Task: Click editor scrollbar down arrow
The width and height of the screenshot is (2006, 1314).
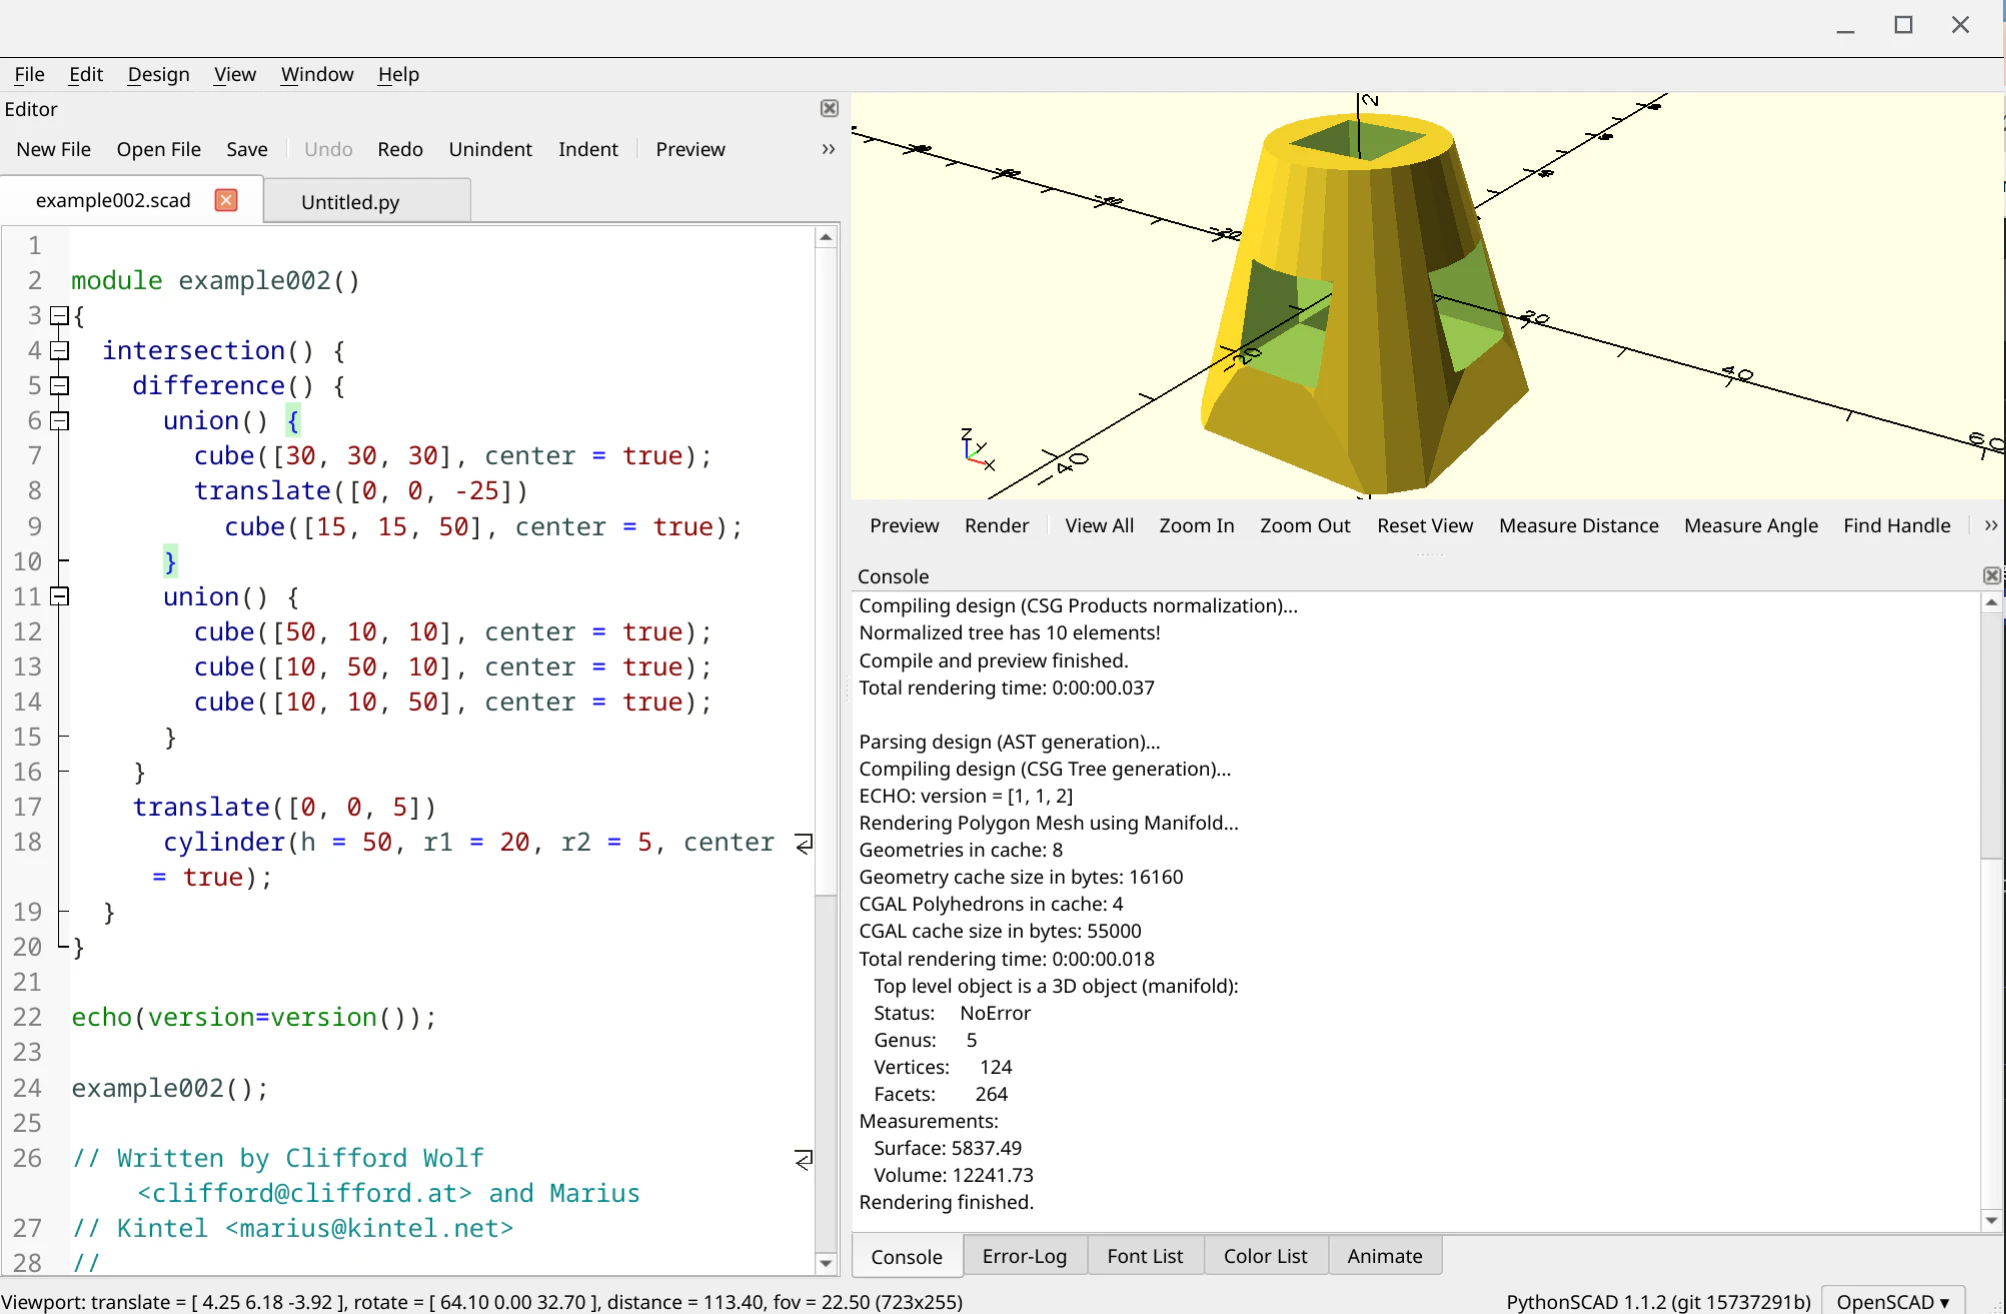Action: 826,1263
